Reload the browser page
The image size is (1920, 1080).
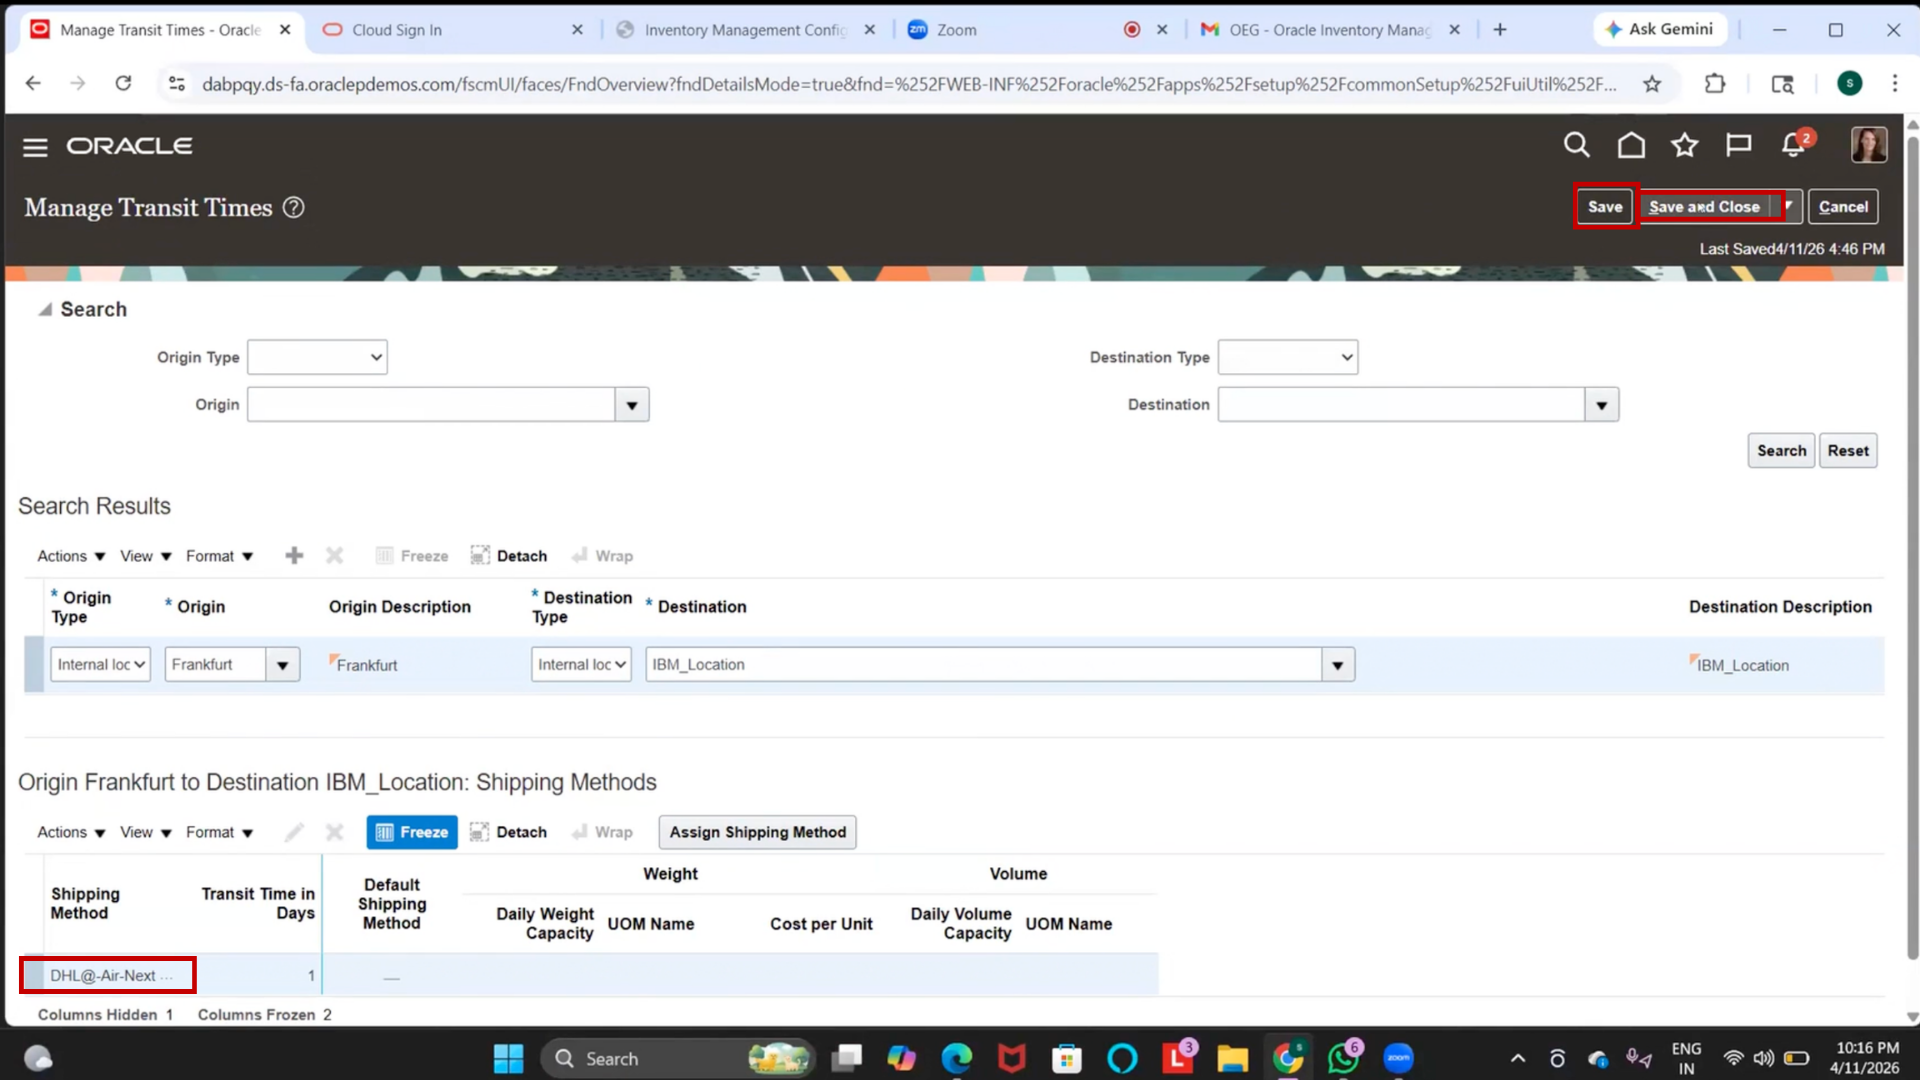pyautogui.click(x=123, y=84)
